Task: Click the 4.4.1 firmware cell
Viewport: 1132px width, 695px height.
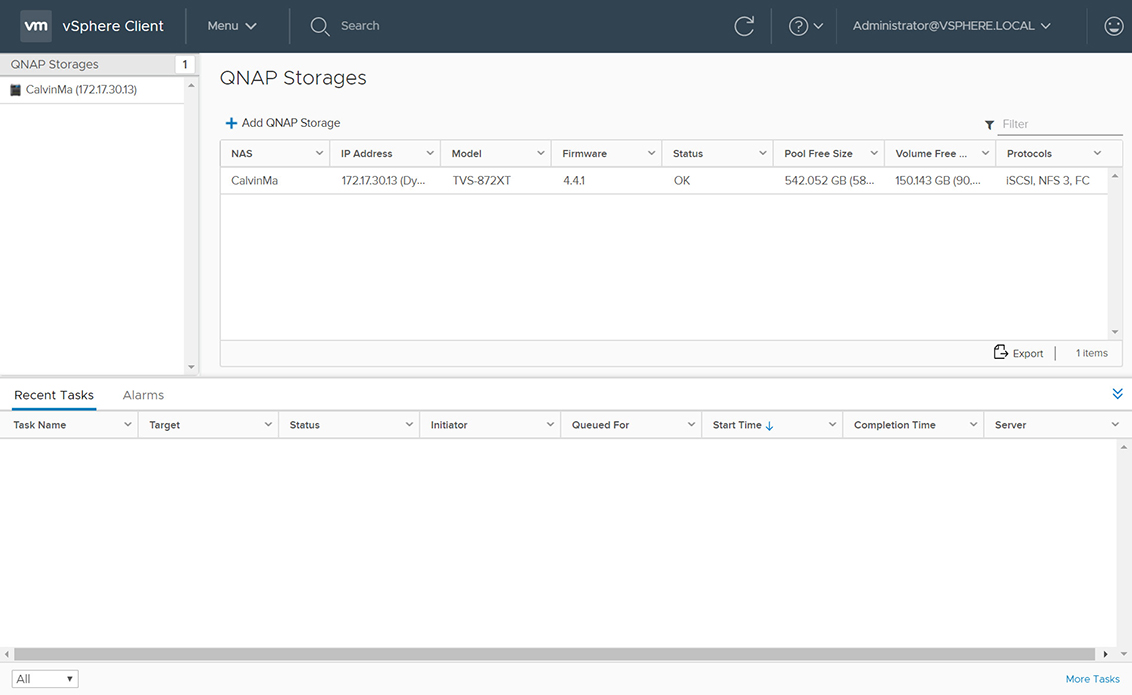Action: click(574, 180)
